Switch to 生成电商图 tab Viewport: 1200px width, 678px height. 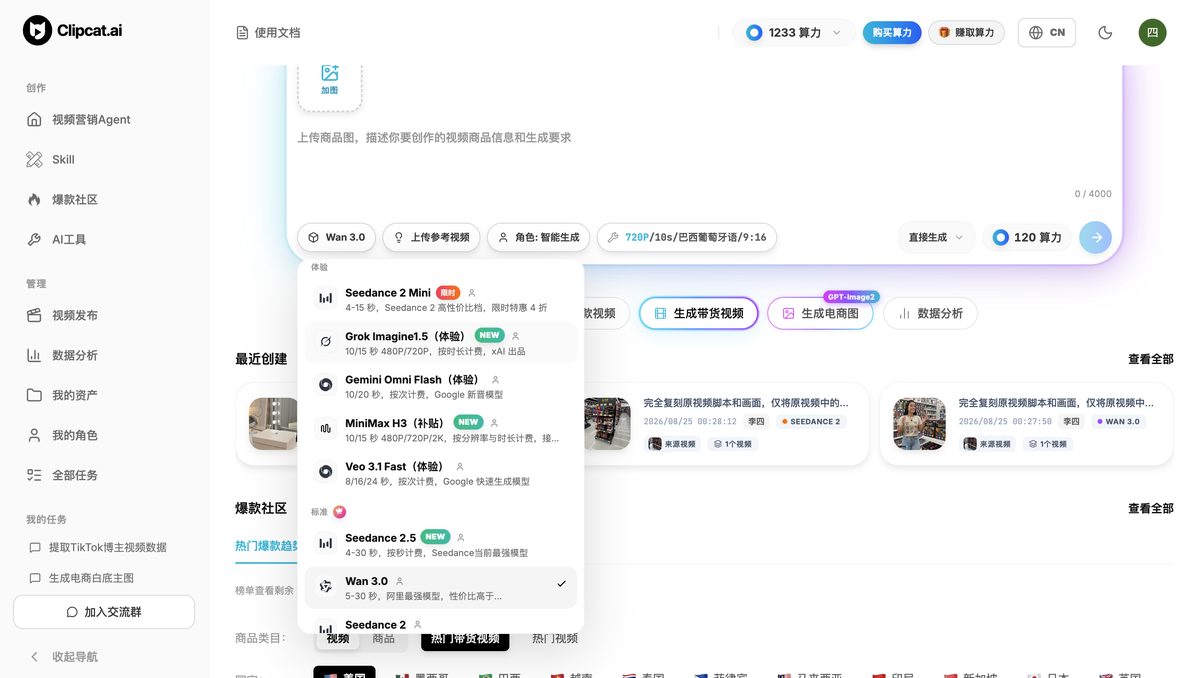click(x=820, y=313)
